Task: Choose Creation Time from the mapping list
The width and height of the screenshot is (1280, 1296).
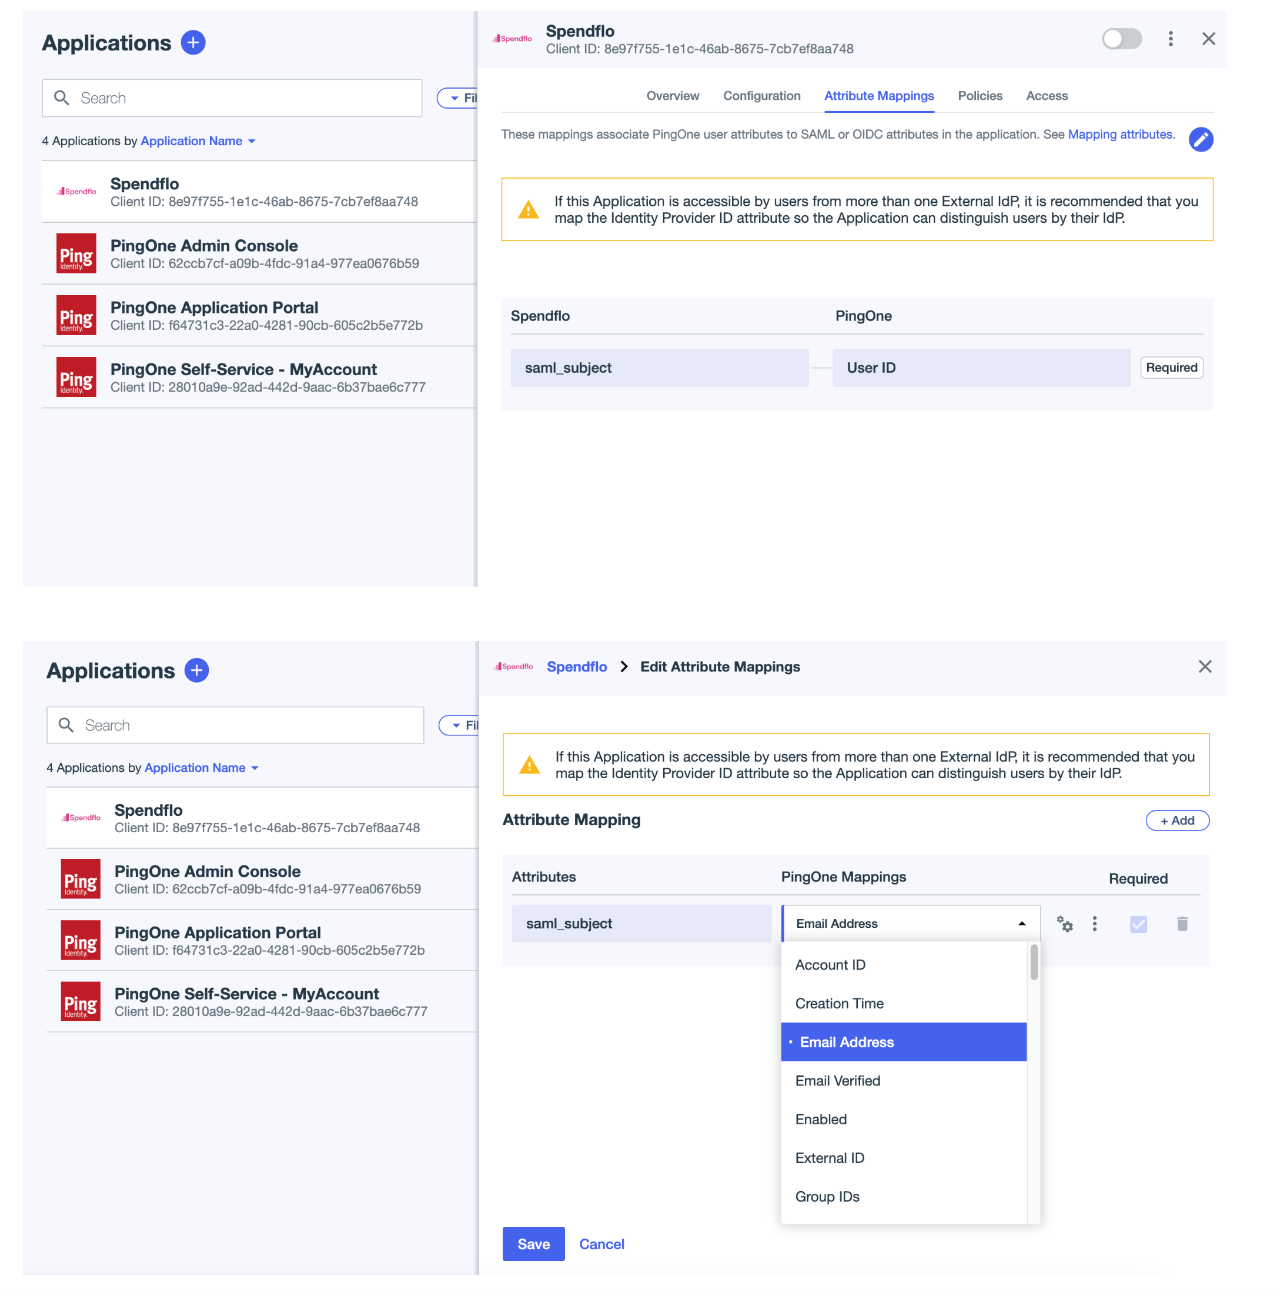Action: [x=904, y=1004]
